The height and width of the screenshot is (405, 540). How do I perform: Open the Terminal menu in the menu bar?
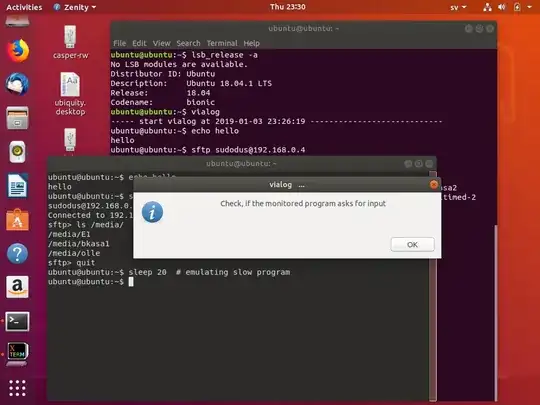click(x=222, y=43)
